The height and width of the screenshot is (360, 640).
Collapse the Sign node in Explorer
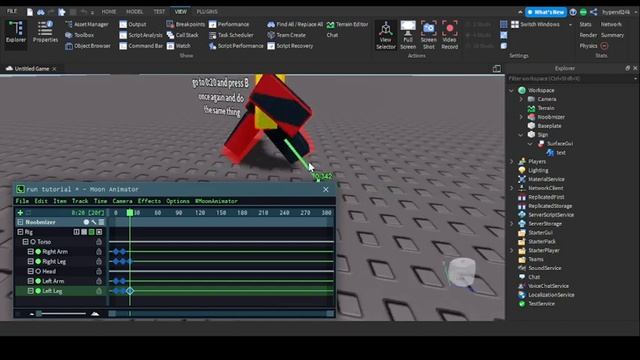coord(521,135)
